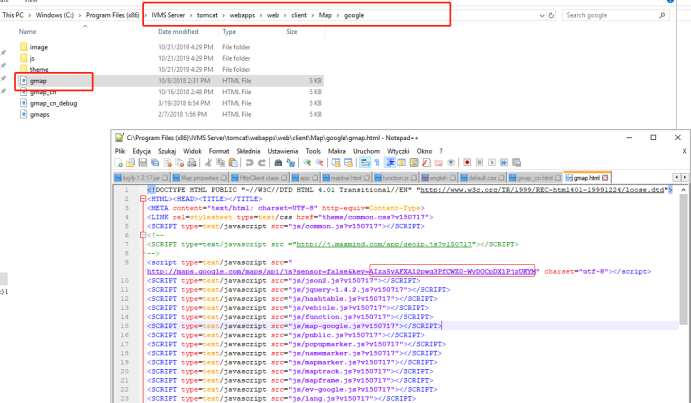691x403 pixels.
Task: Toggle Word Wrap toolbar icon
Action: pos(365,163)
